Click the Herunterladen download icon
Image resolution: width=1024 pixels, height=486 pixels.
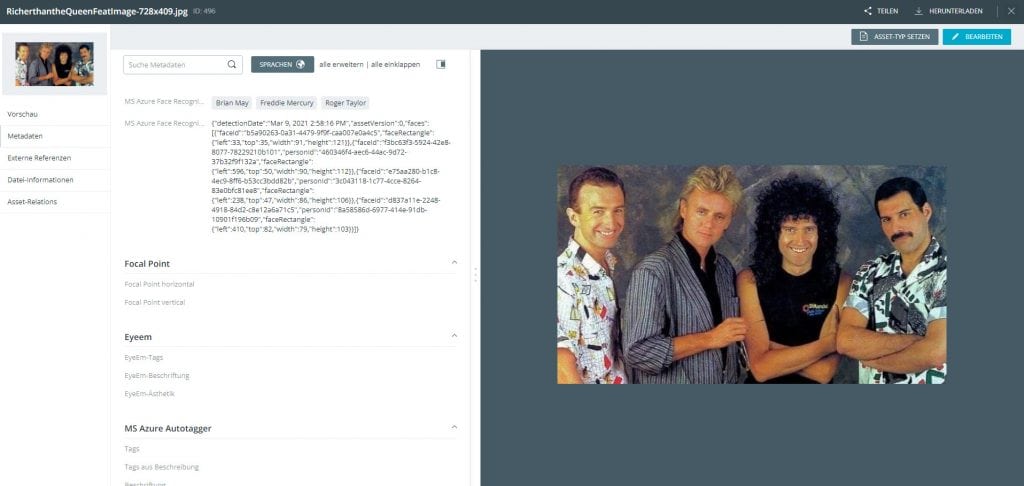918,11
